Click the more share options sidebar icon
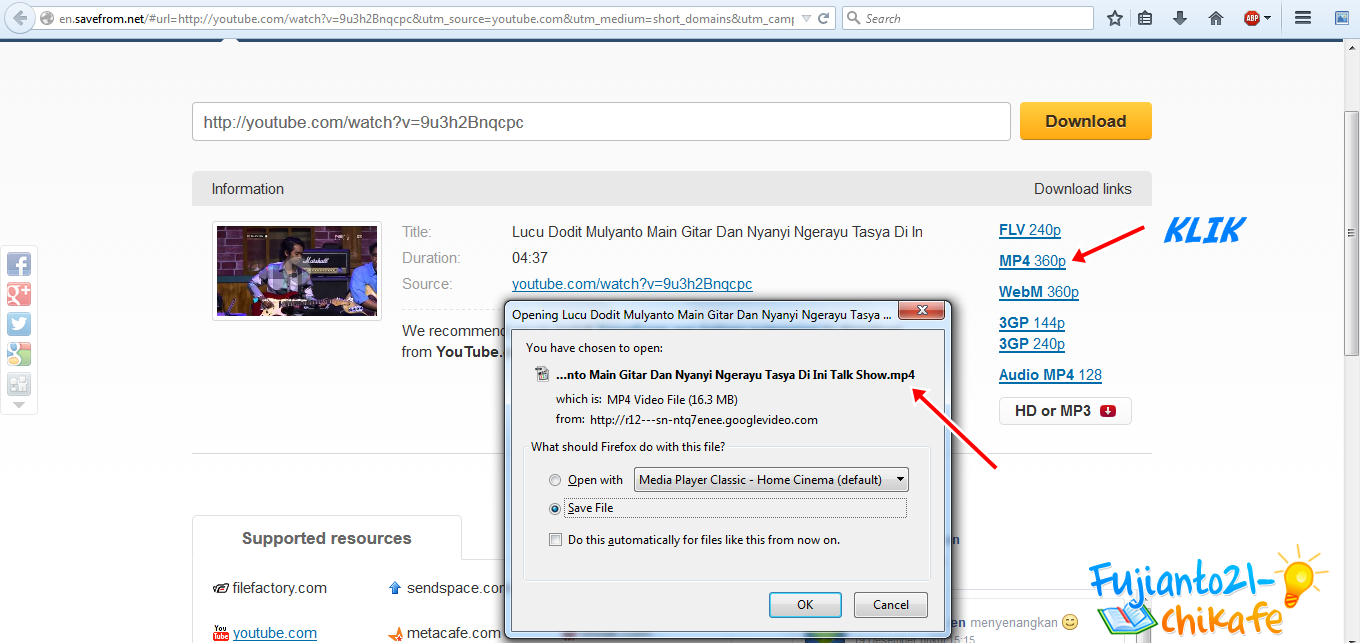The image size is (1360, 643). pos(19,384)
